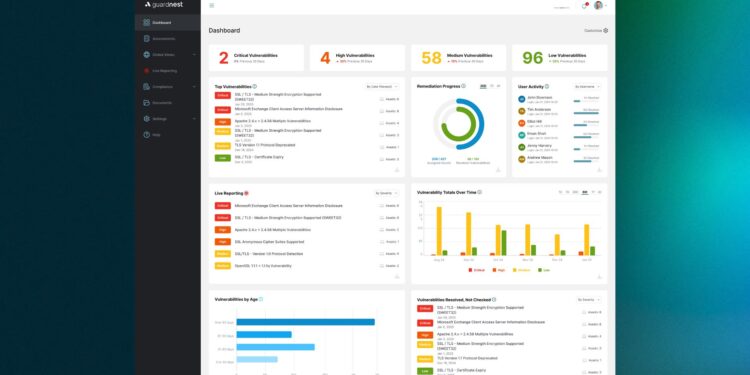This screenshot has width=750, height=375.
Task: Toggle the Medium legend series
Action: 522,270
